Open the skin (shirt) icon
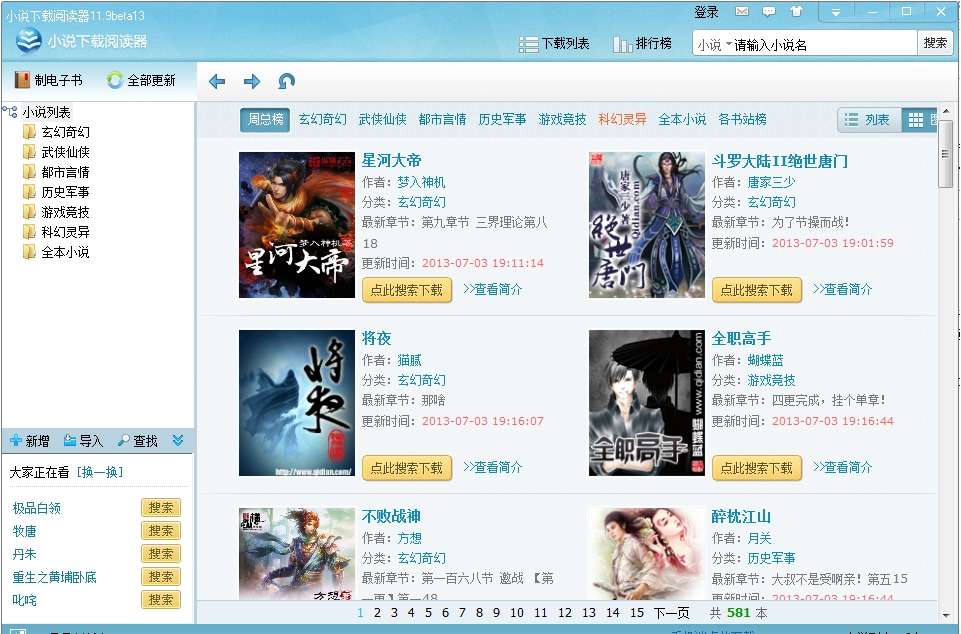 pyautogui.click(x=796, y=12)
